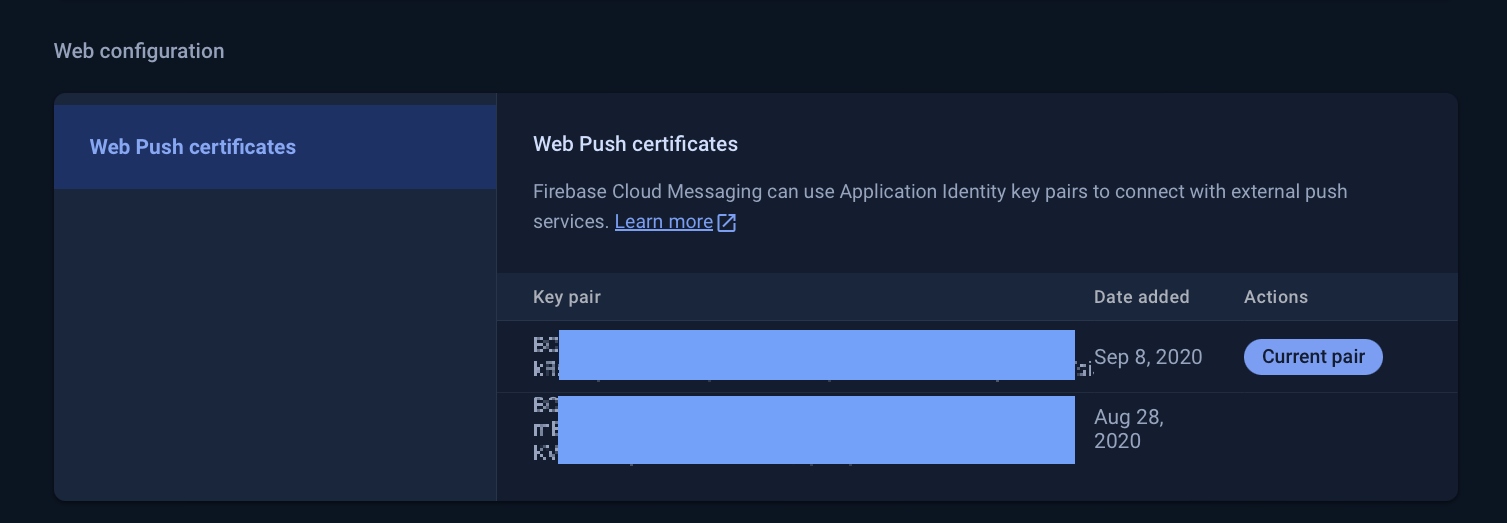The width and height of the screenshot is (1507, 523).
Task: Click the external link icon after Learn more
Action: tap(727, 222)
